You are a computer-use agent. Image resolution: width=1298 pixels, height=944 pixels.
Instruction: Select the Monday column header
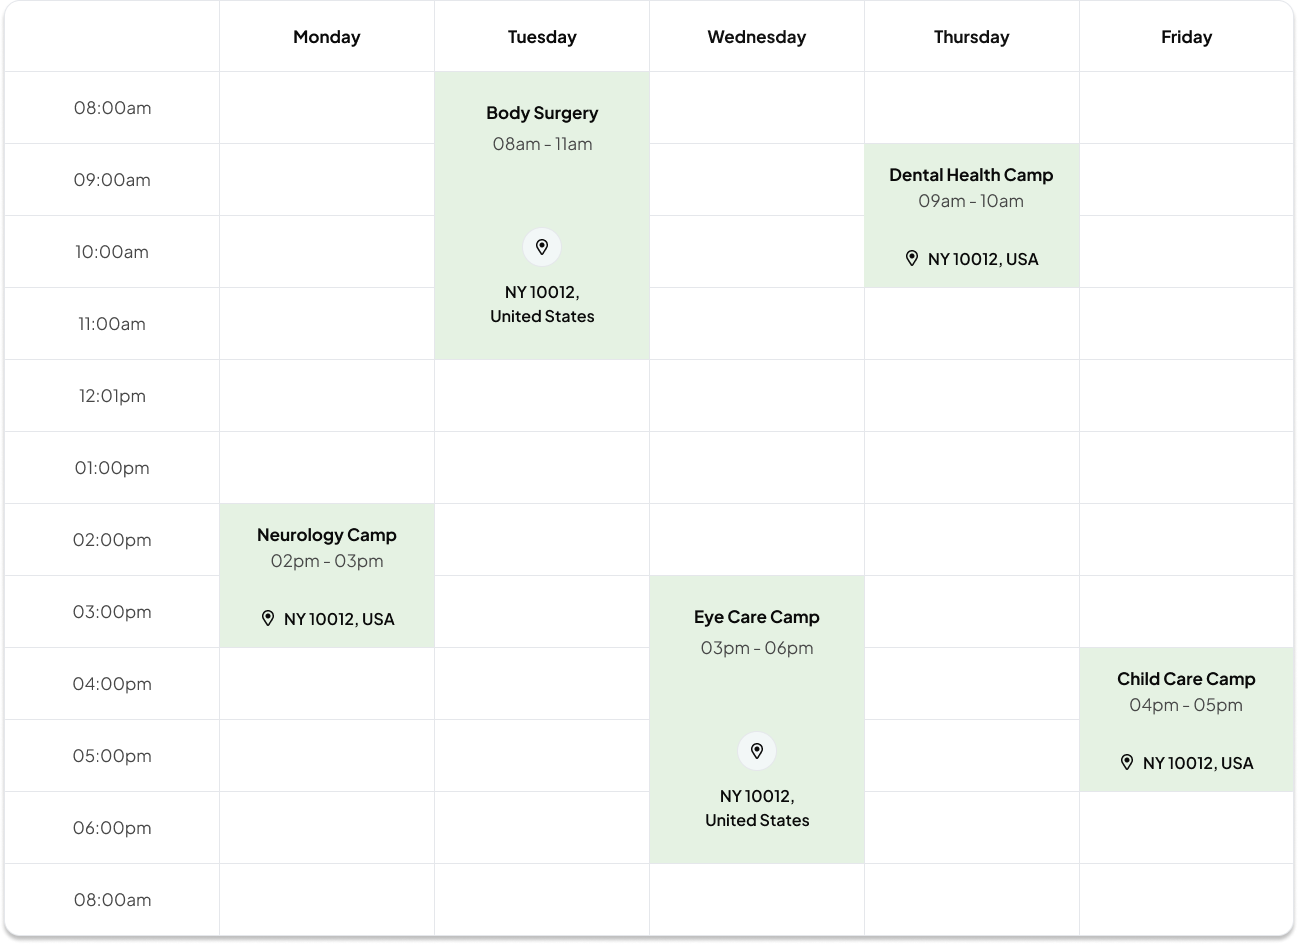pos(326,36)
